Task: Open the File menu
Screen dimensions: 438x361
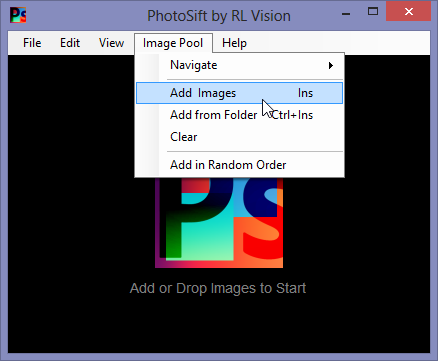Action: tap(32, 43)
